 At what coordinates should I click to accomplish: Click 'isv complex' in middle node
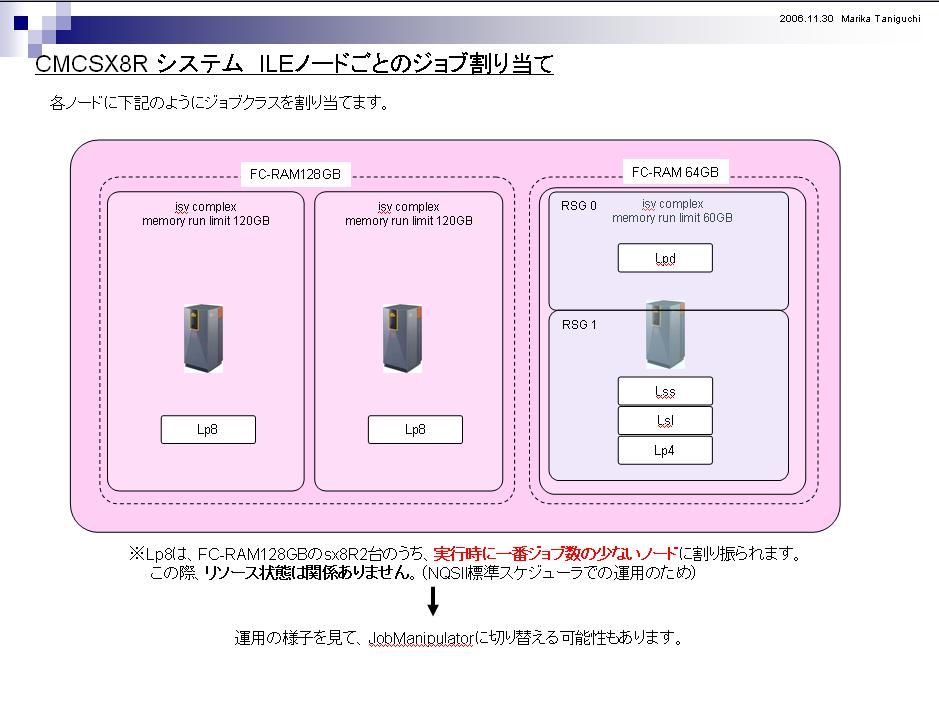click(x=408, y=207)
